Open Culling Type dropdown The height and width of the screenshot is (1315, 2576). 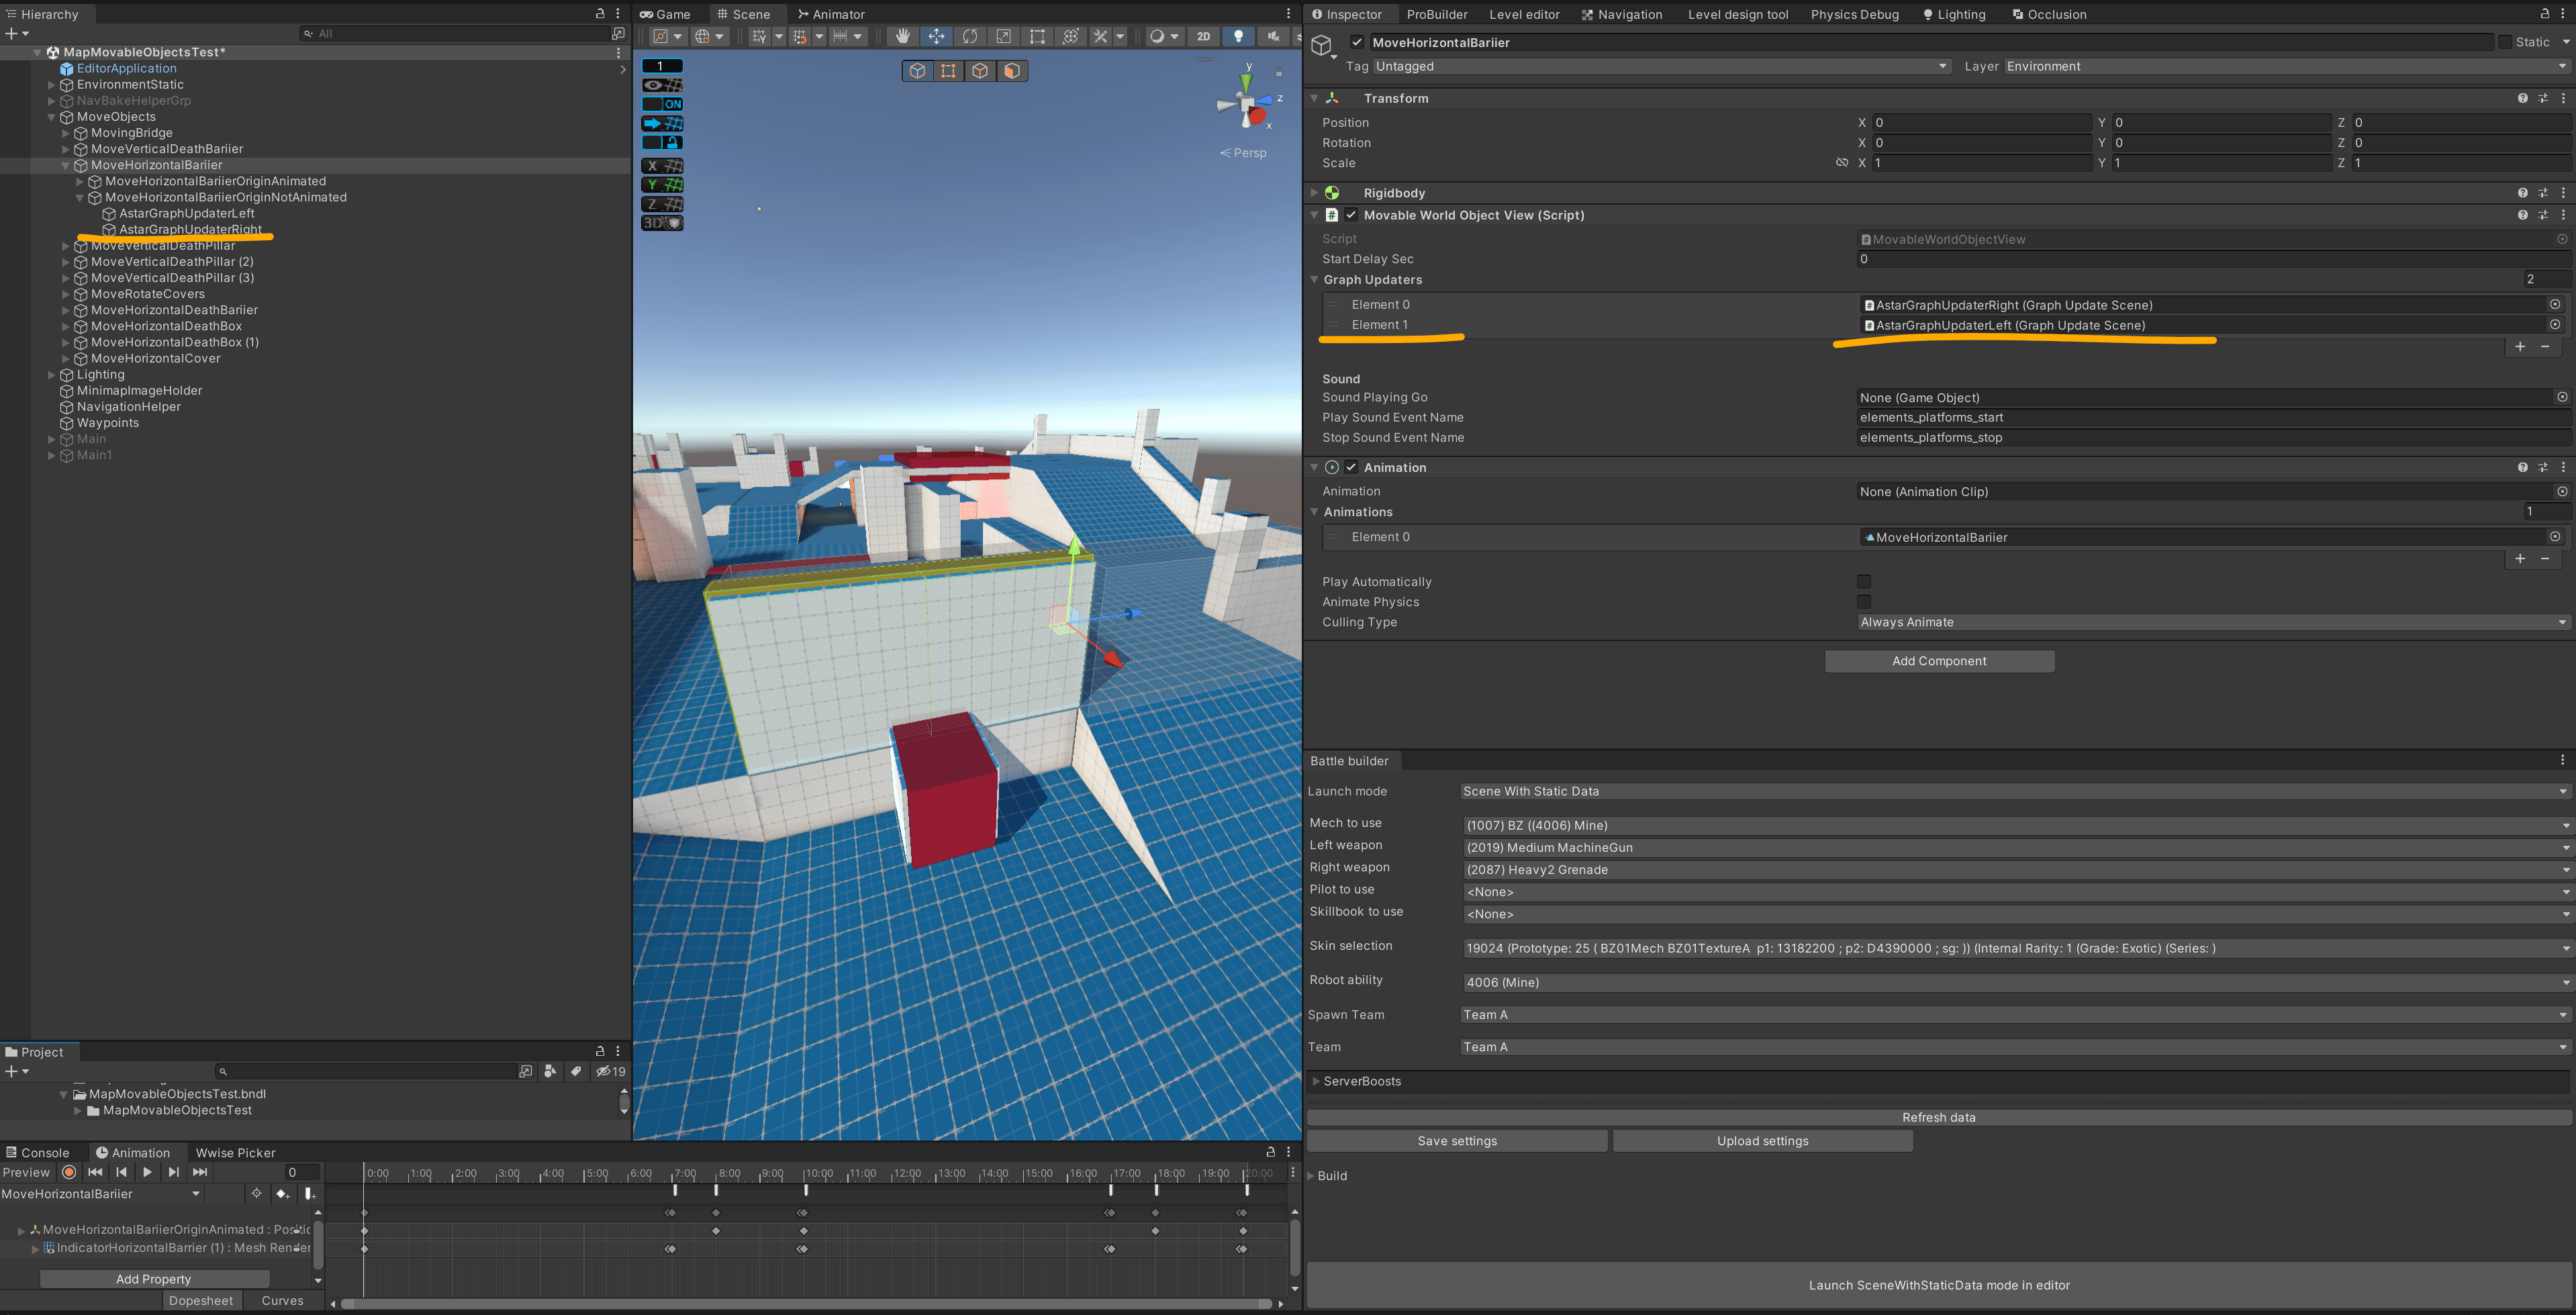2213,622
